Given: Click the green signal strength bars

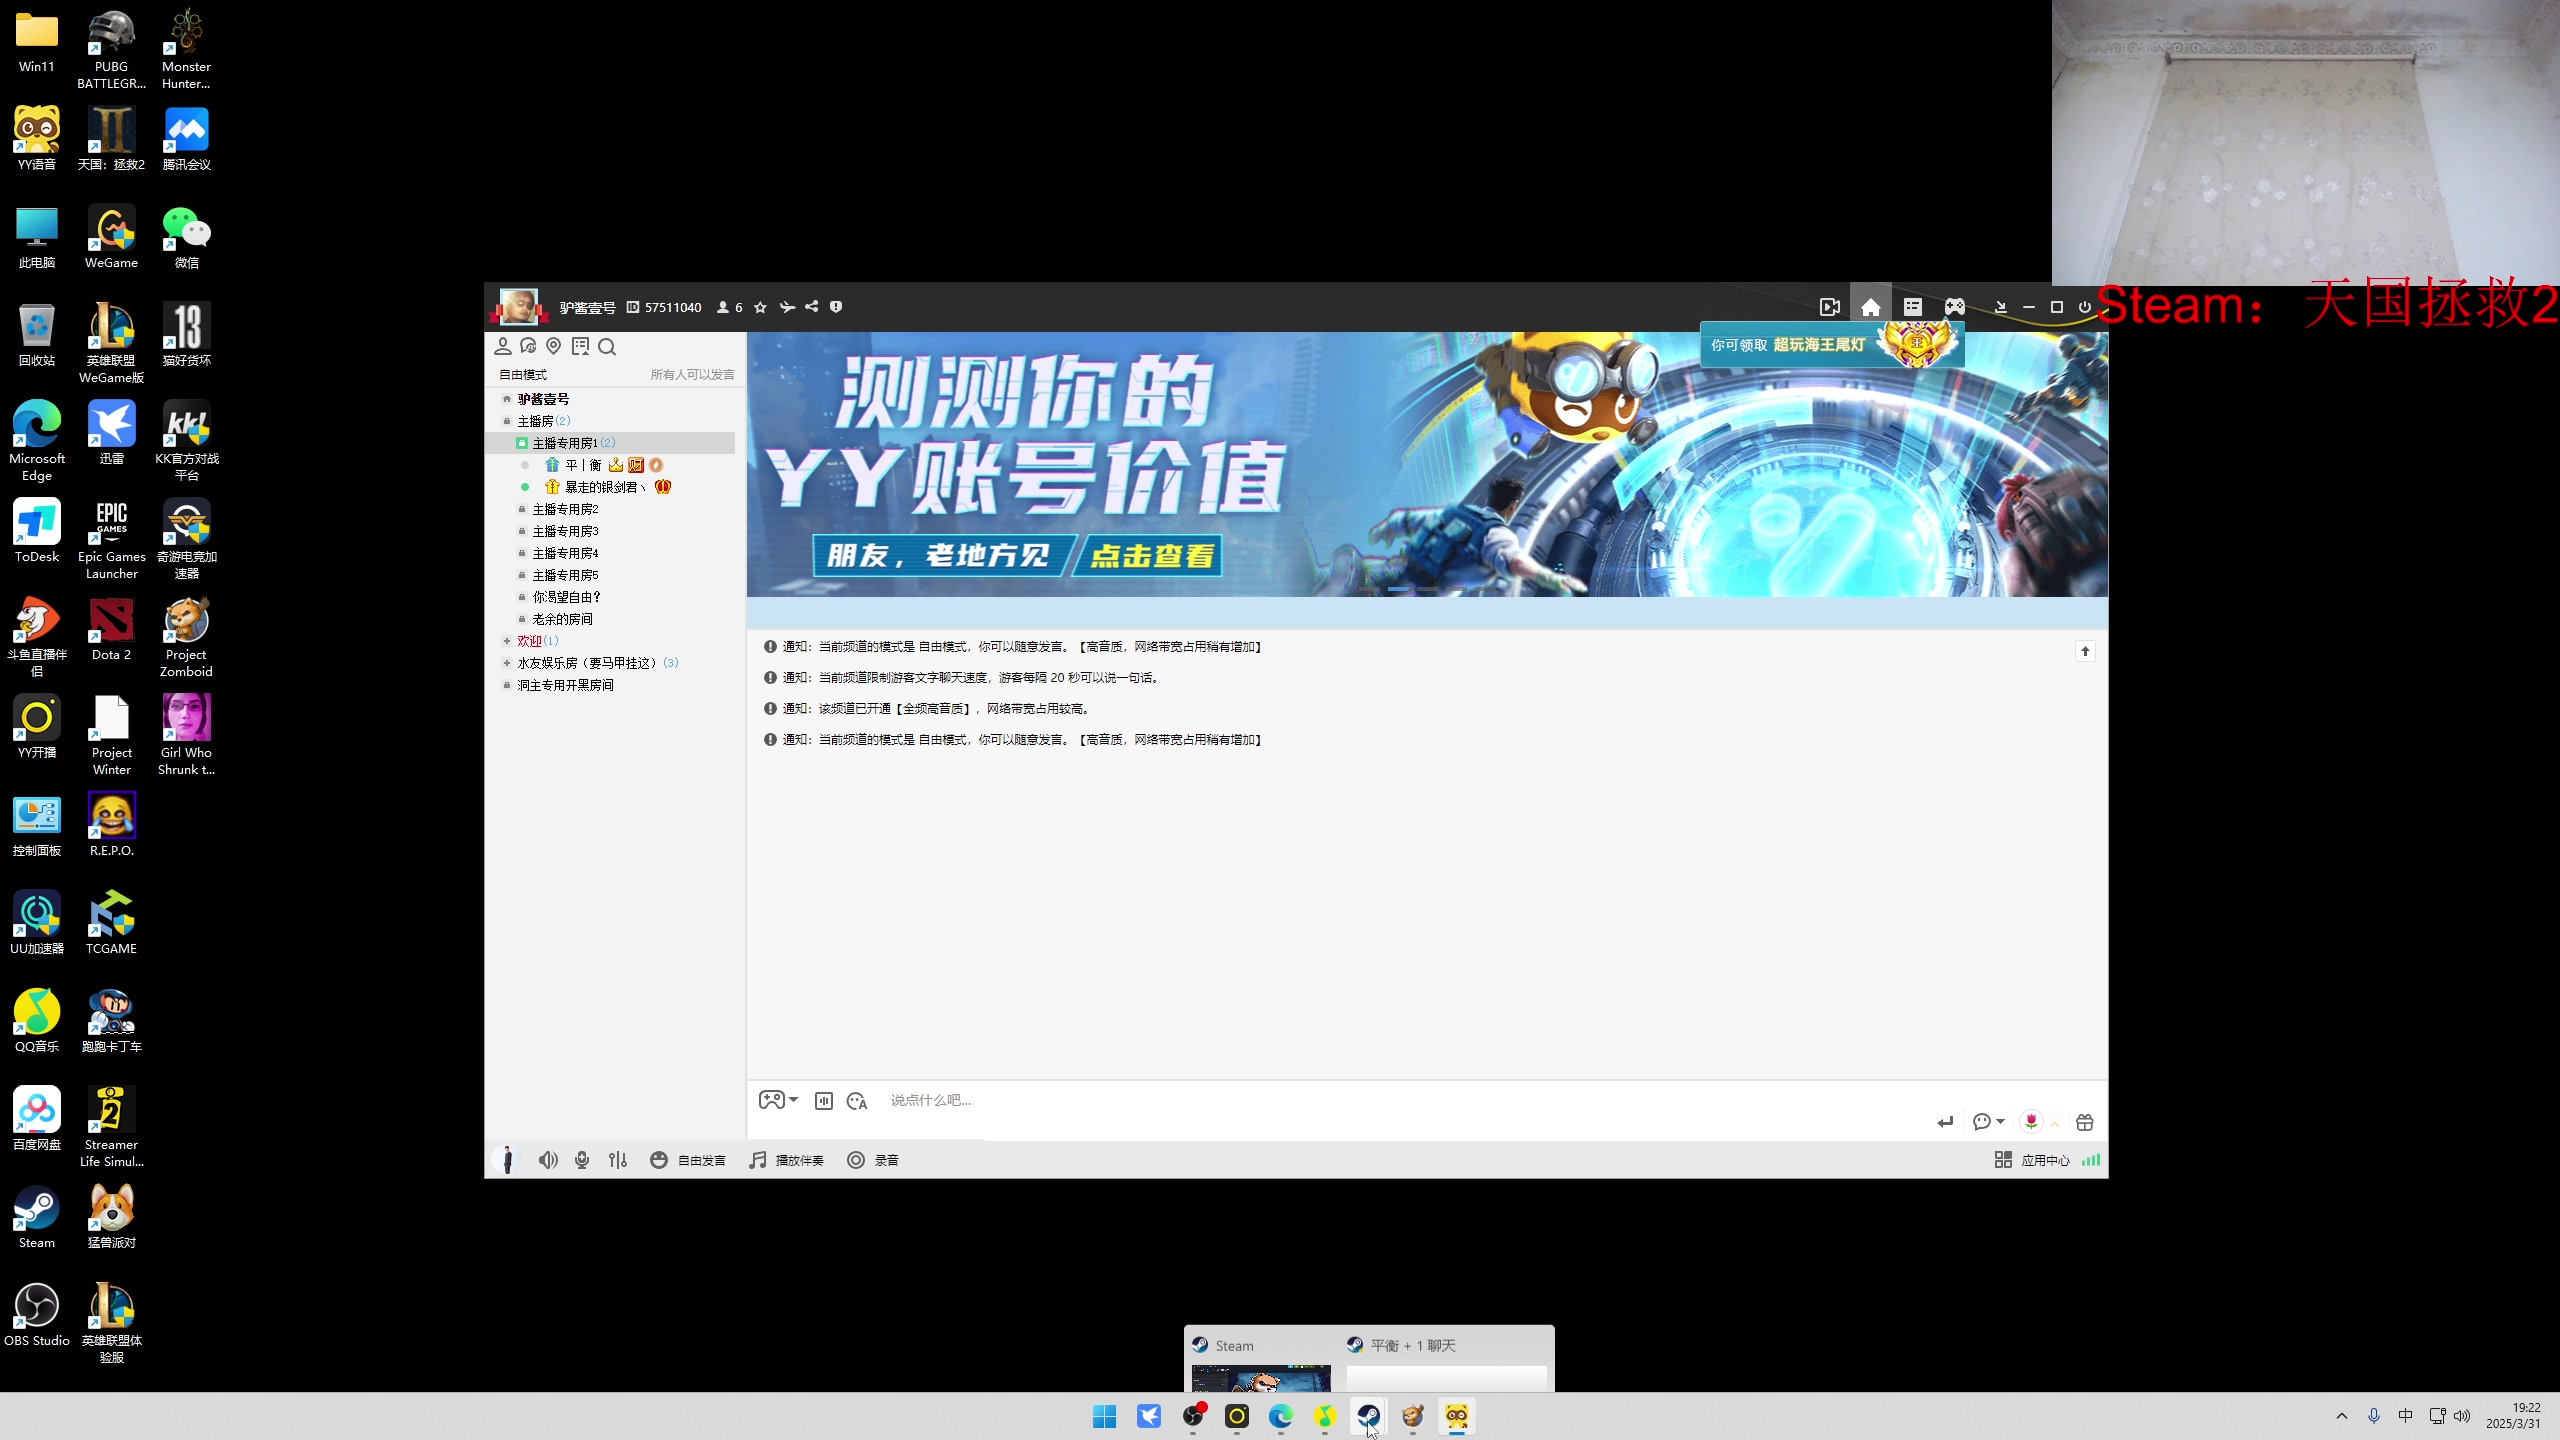Looking at the screenshot, I should pos(2091,1160).
